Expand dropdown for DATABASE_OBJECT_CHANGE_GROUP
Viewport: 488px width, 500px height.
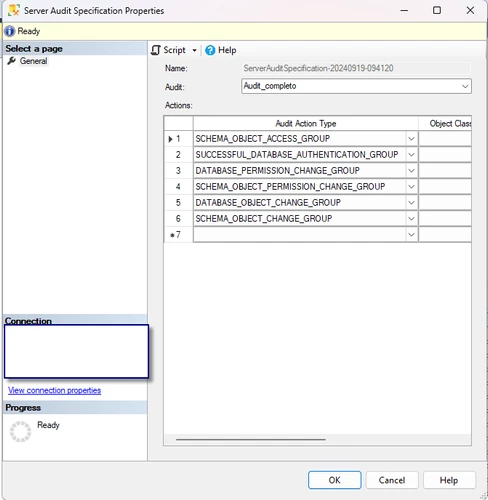tap(412, 203)
